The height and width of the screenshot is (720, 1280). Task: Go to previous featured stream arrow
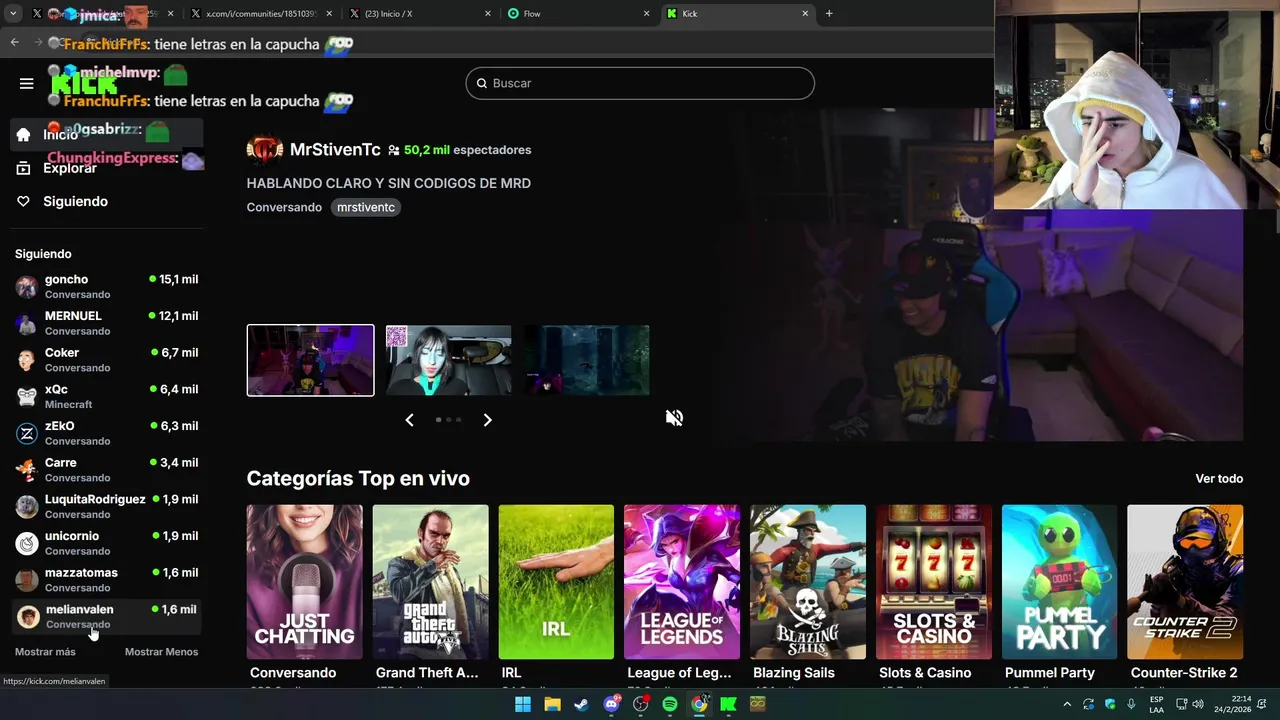coord(409,420)
